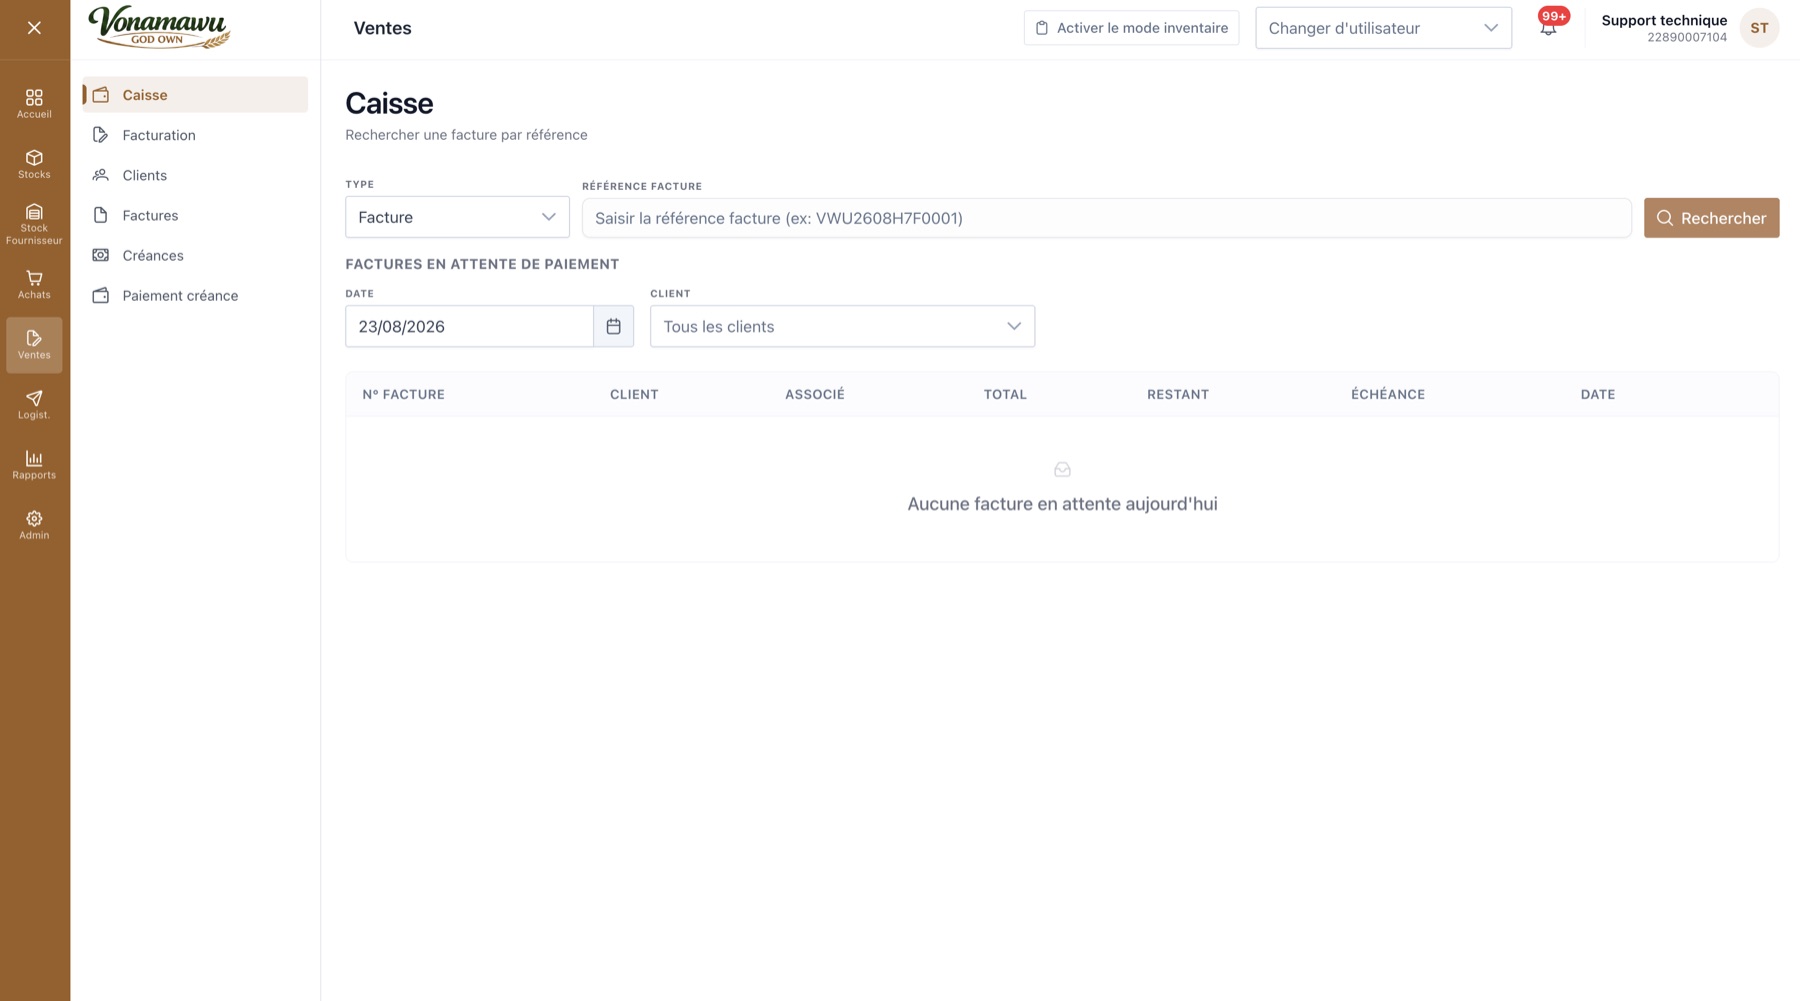Open the Rapports chart module
The height and width of the screenshot is (1001, 1800).
click(34, 465)
